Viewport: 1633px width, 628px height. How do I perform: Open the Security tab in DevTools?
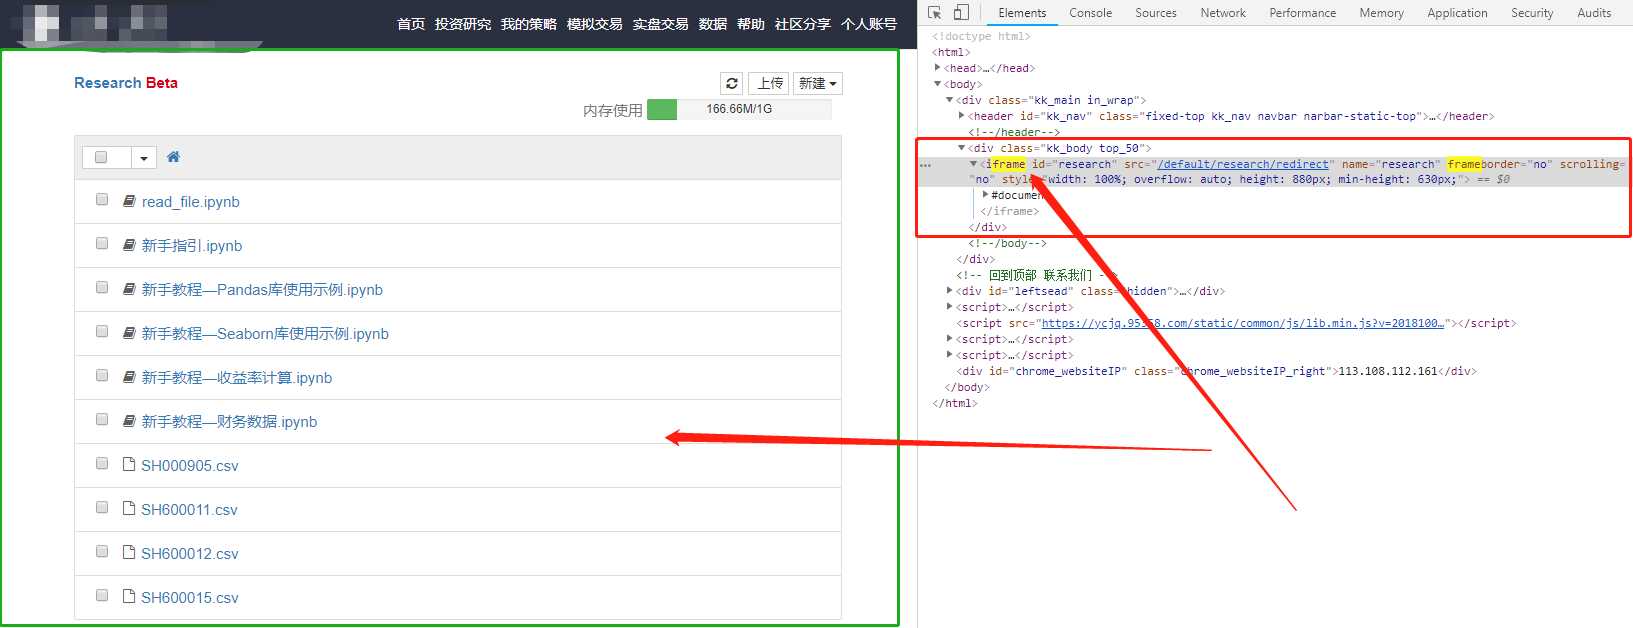pyautogui.click(x=1532, y=13)
